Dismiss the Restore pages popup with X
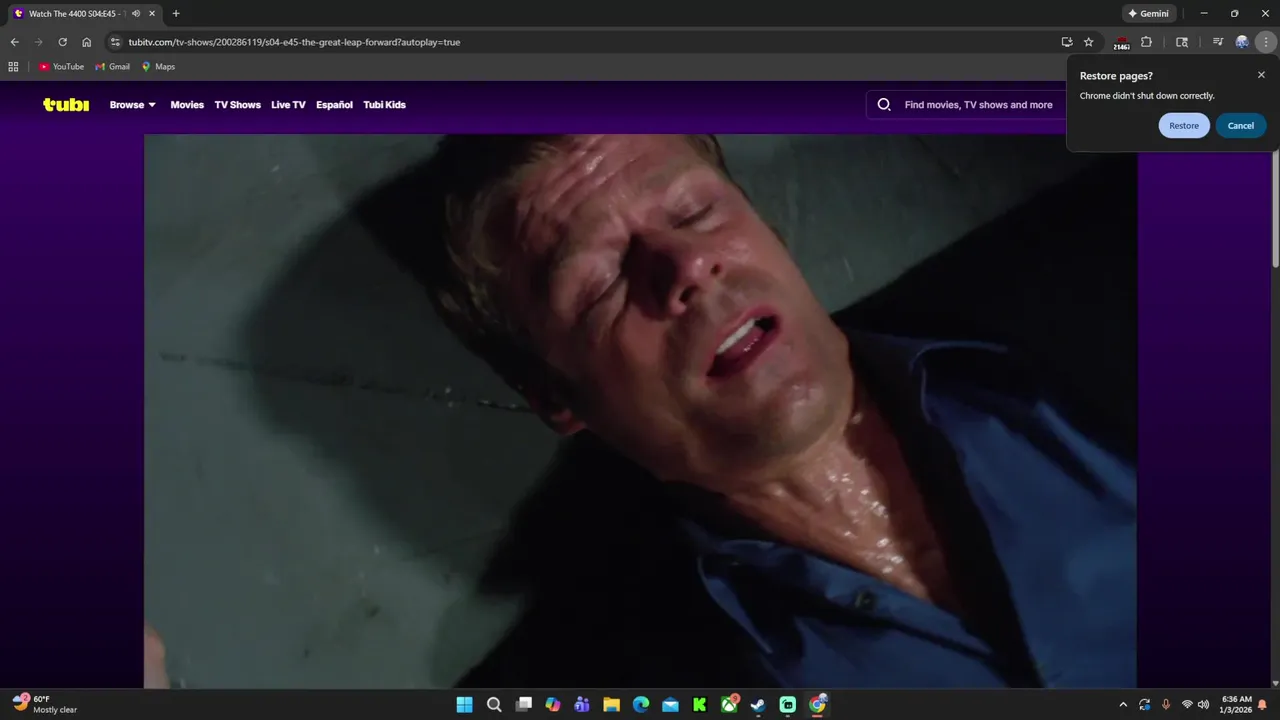This screenshot has width=1280, height=720. click(1261, 75)
